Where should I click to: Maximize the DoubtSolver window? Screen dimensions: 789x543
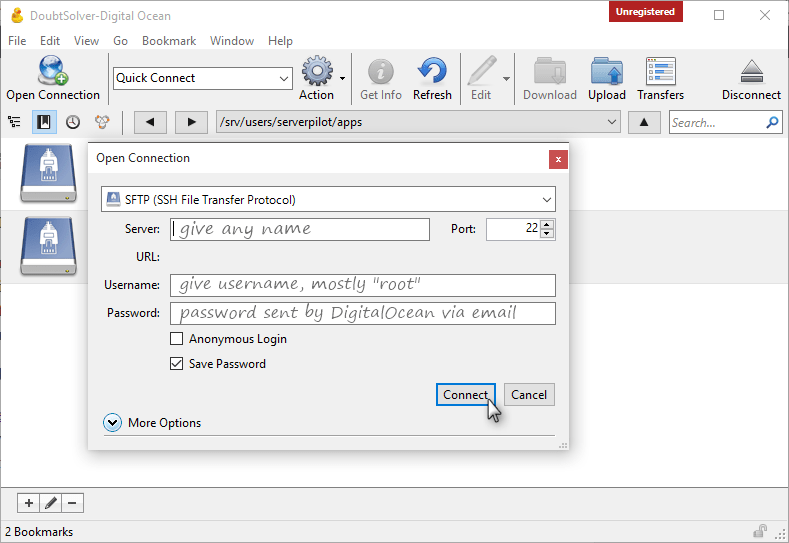click(x=719, y=15)
